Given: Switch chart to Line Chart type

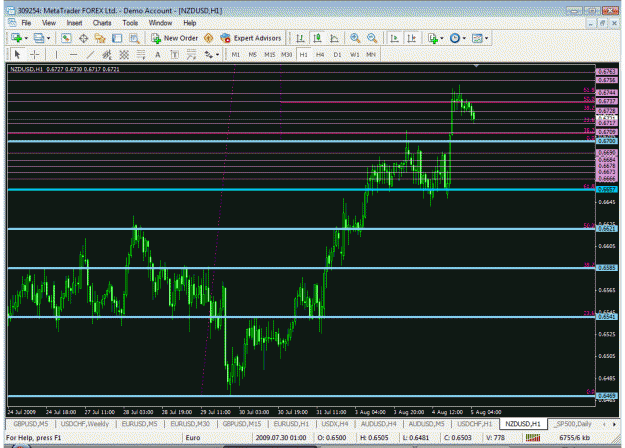Looking at the screenshot, I should [334, 38].
